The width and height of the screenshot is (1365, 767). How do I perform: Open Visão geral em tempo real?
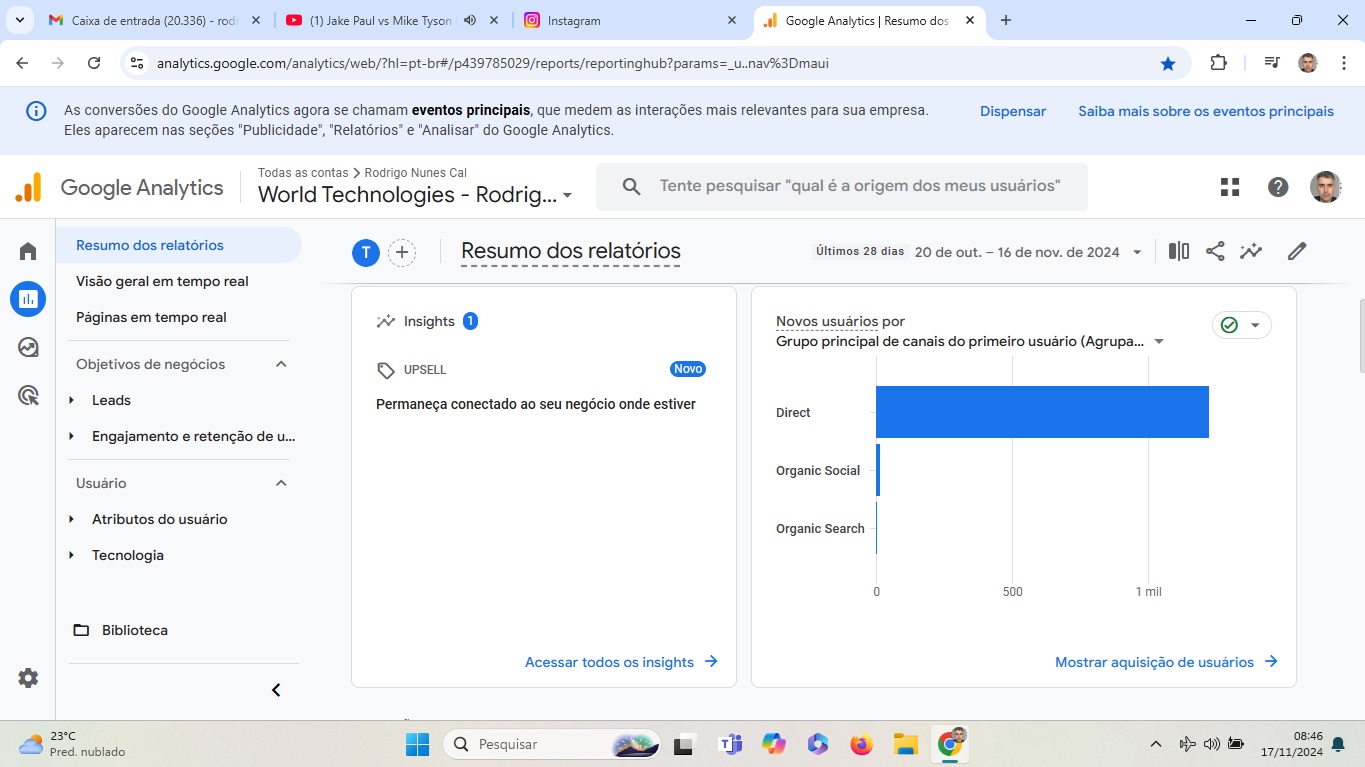[162, 281]
